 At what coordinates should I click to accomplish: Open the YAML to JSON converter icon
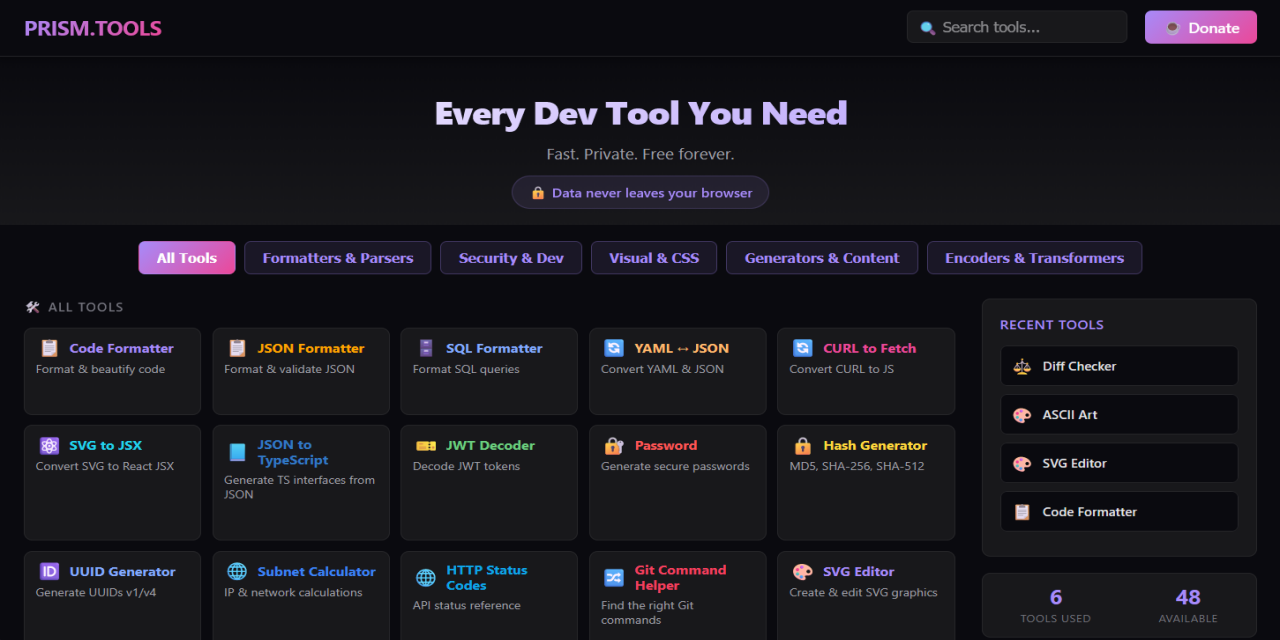(x=614, y=348)
